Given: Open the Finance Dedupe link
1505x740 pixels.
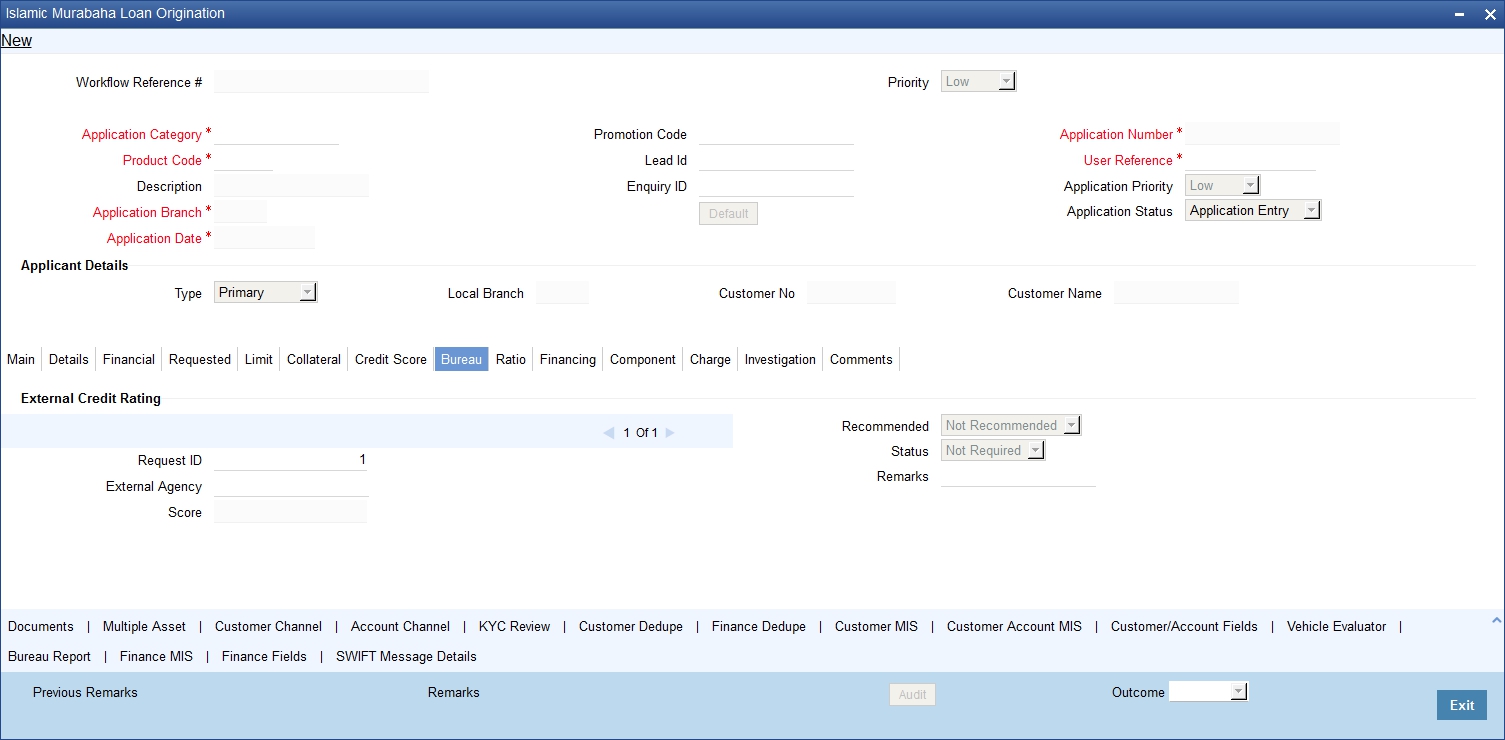Looking at the screenshot, I should (x=759, y=626).
